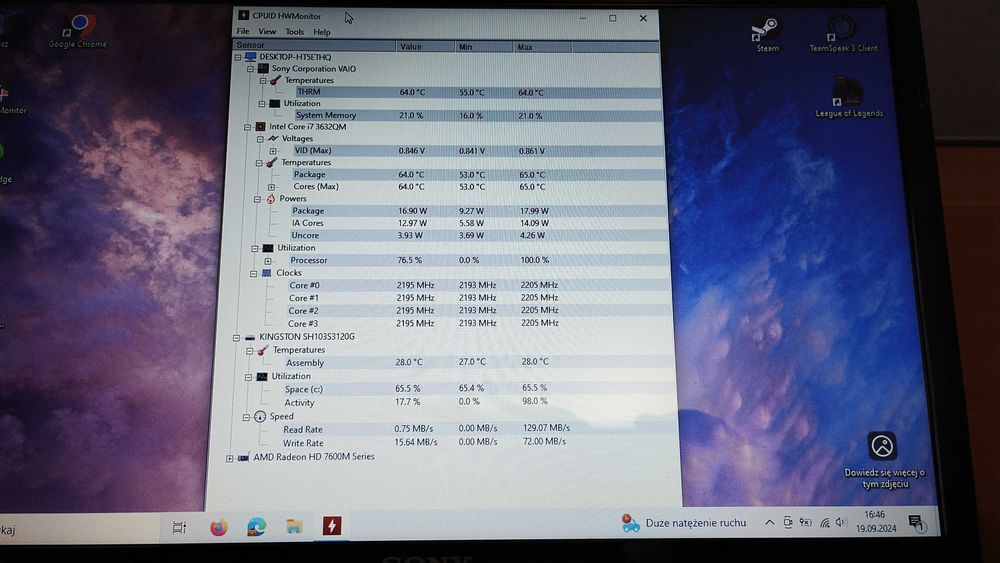This screenshot has width=1000, height=563.
Task: Expand the Processor utilization row
Action: tap(268, 261)
